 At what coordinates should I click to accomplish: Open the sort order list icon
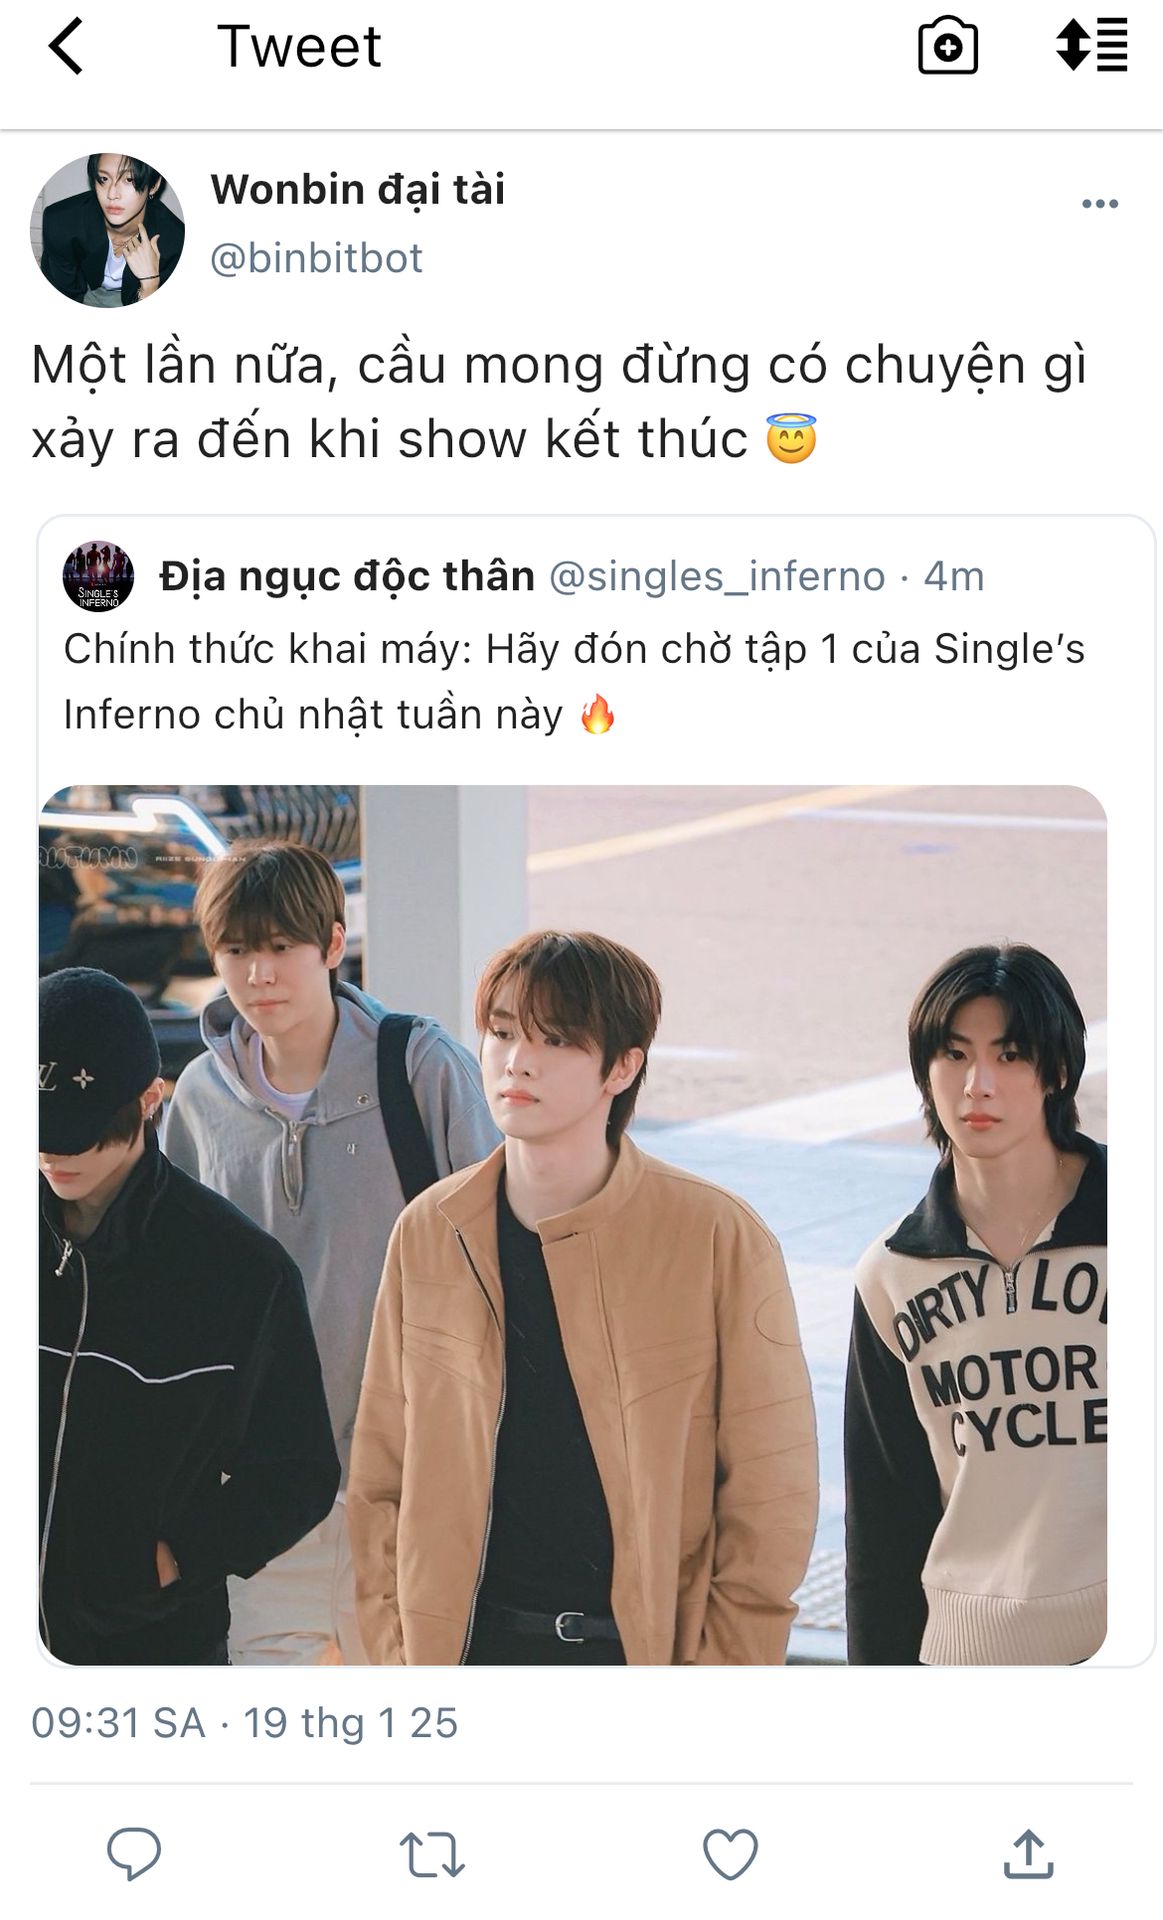[1091, 46]
